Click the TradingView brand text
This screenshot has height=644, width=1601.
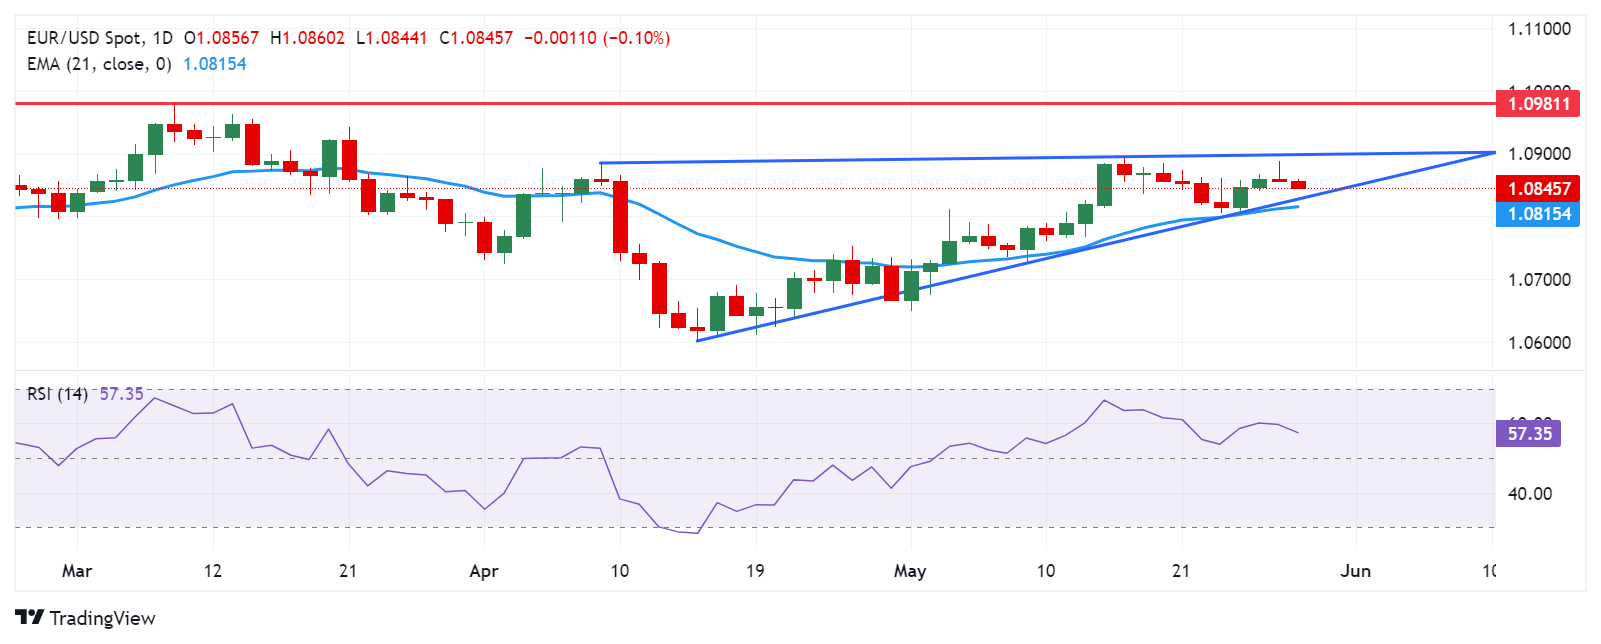102,618
